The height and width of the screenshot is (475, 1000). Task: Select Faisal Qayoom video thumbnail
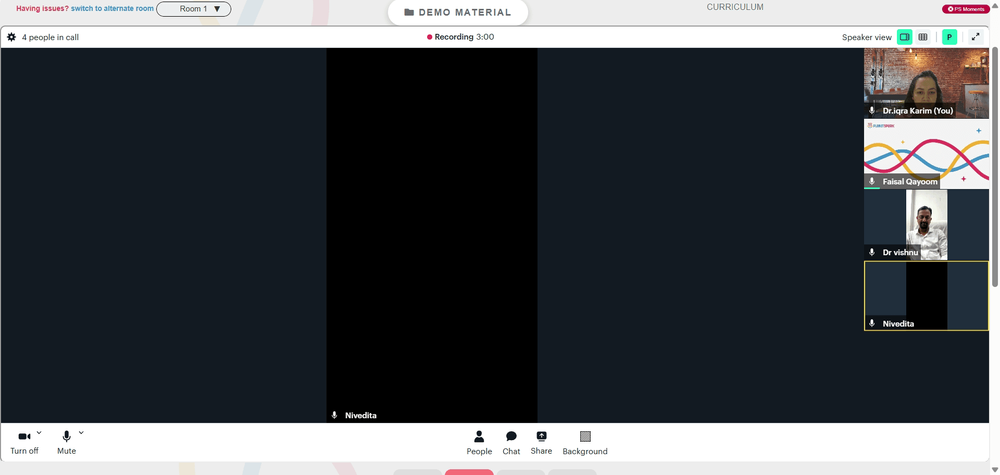927,154
